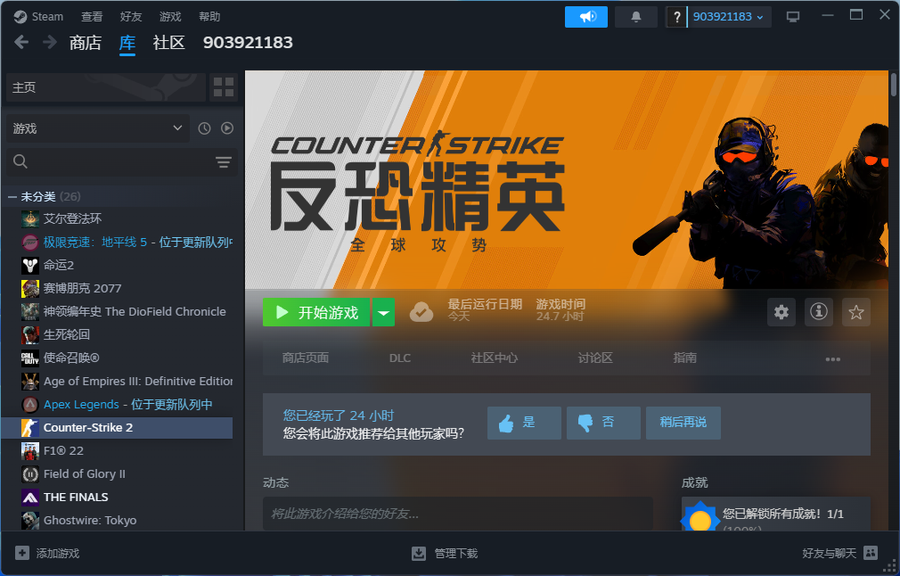This screenshot has height=576, width=900.
Task: Click the 使命召唤 game icon
Action: point(30,358)
